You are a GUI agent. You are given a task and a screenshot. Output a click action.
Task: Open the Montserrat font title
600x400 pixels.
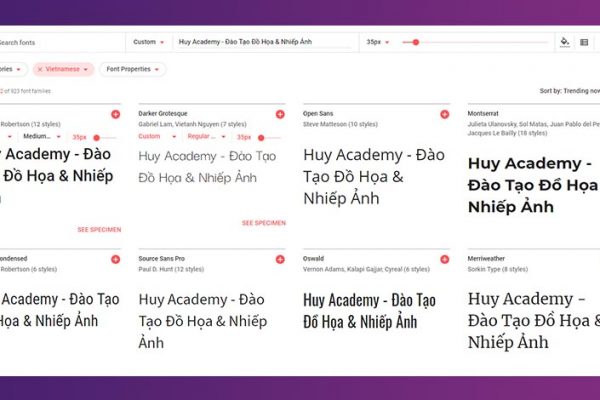click(483, 113)
